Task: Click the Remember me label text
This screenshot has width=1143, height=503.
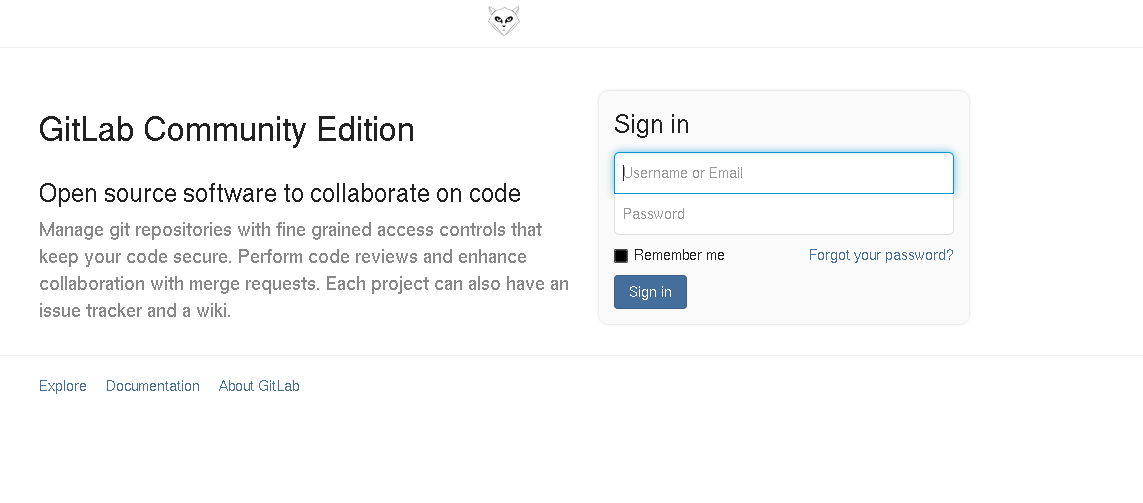Action: (x=679, y=255)
